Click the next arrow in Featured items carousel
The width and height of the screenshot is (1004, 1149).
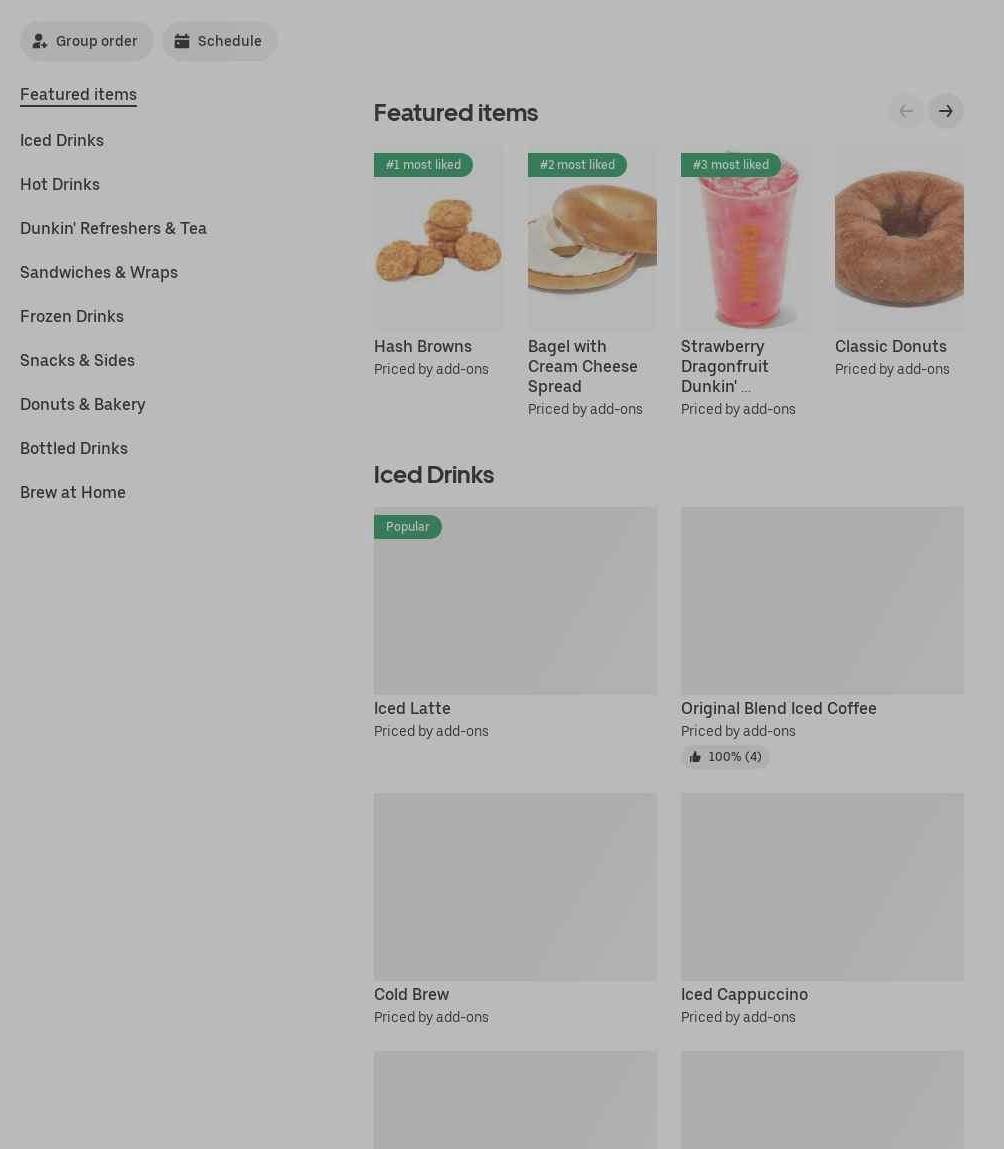tap(945, 111)
